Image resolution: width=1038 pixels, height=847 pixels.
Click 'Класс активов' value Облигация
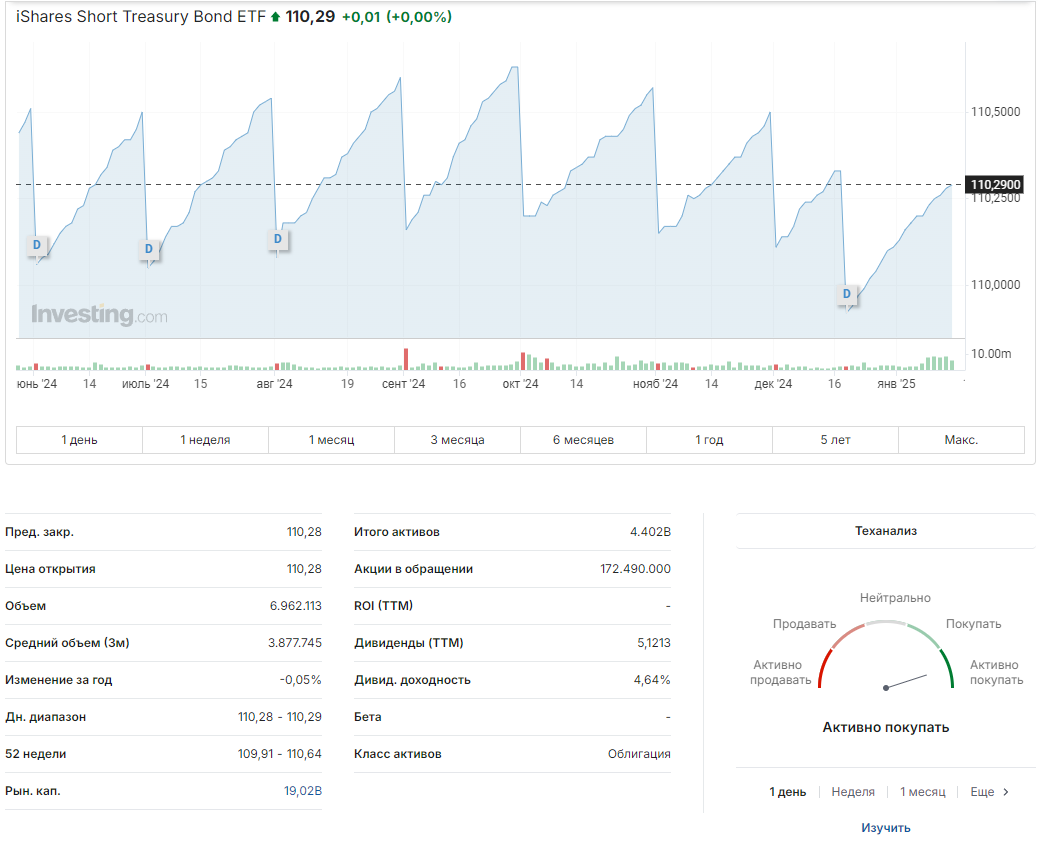pyautogui.click(x=639, y=754)
